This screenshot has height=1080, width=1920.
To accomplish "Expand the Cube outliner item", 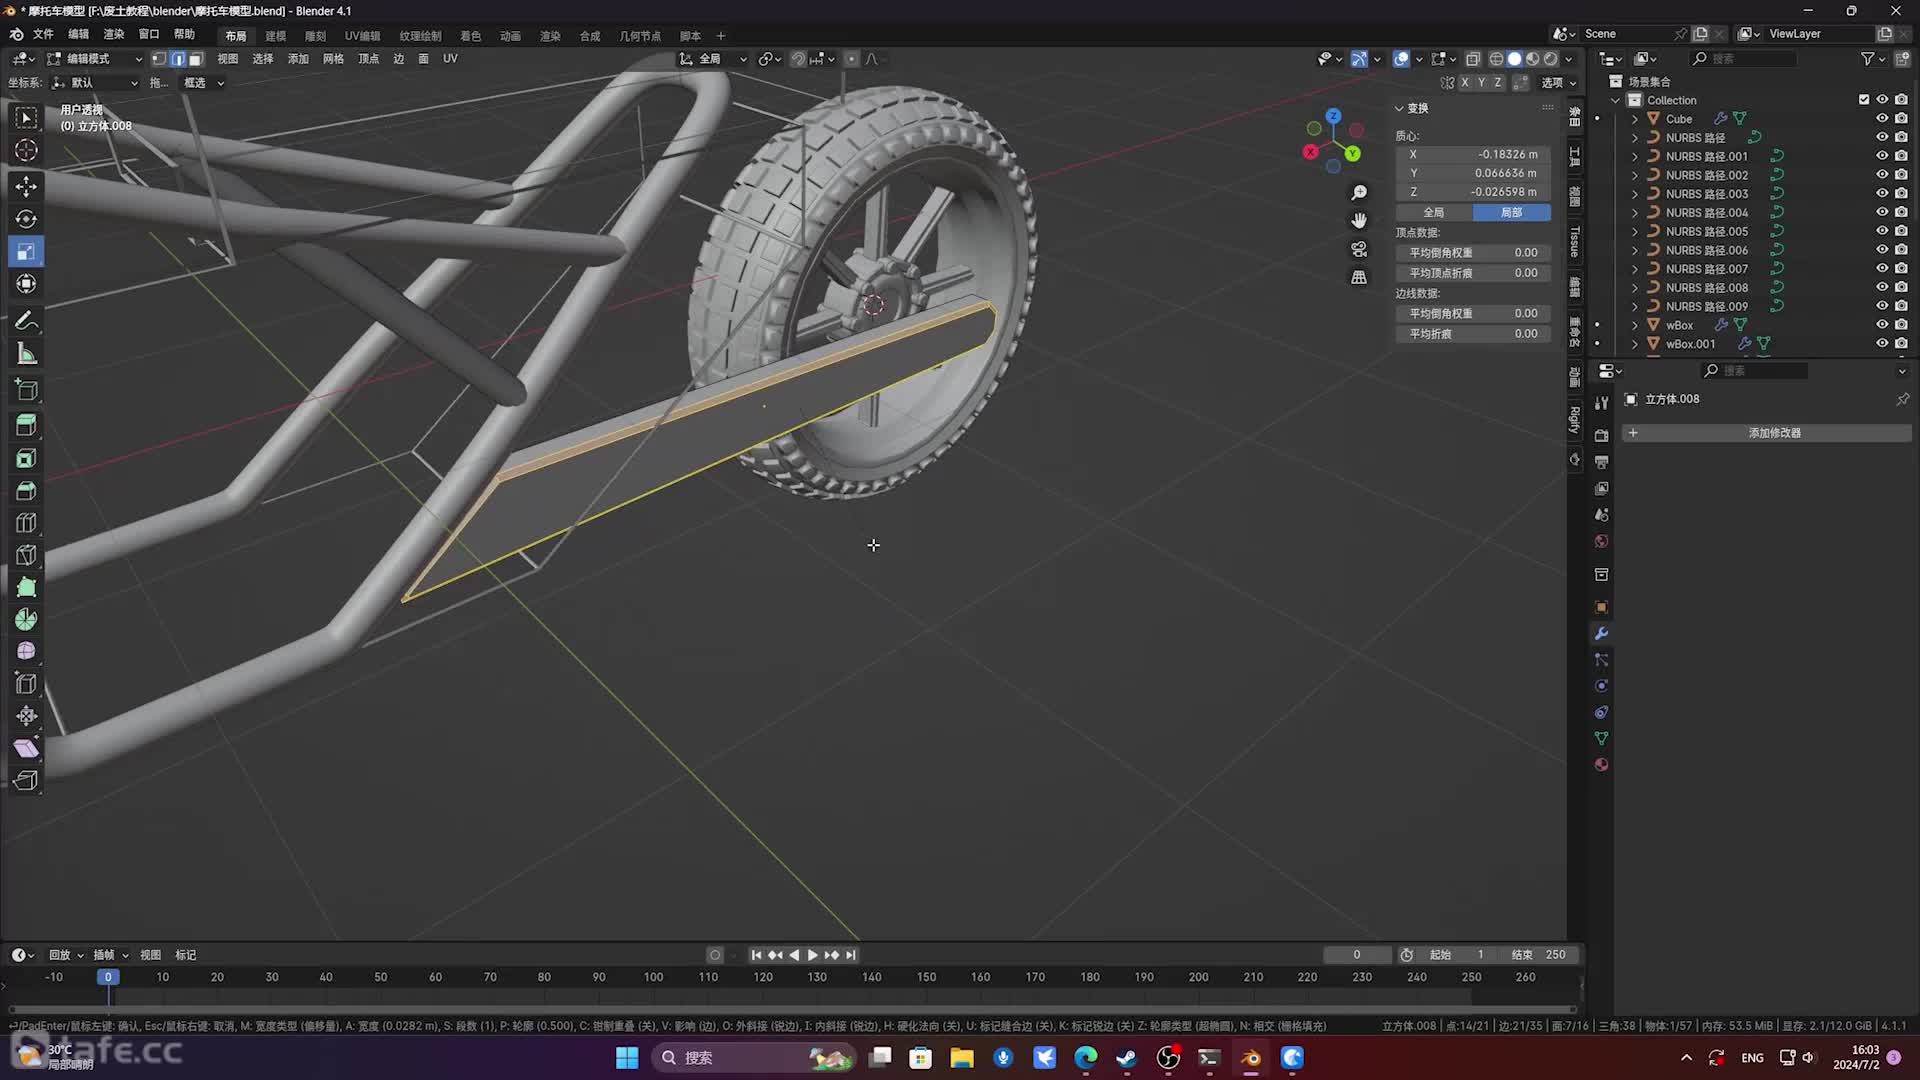I will (x=1635, y=119).
